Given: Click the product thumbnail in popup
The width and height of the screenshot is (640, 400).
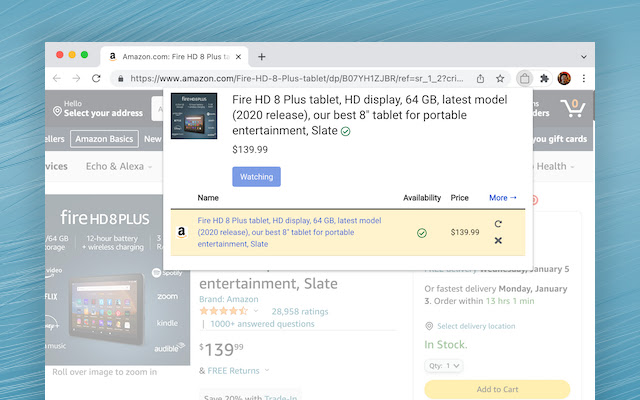Looking at the screenshot, I should (x=194, y=116).
